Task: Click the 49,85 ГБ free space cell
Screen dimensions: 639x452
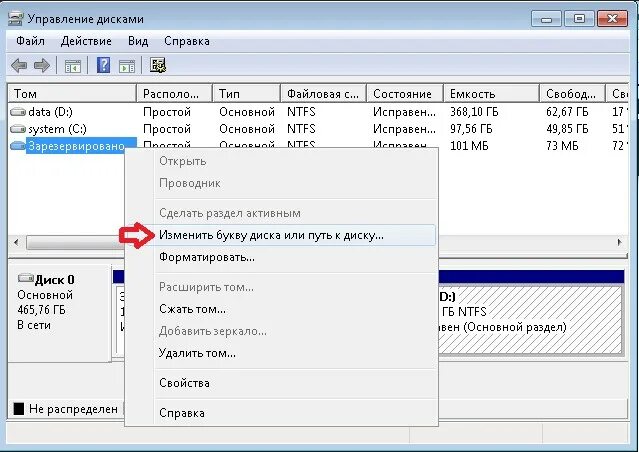Action: pyautogui.click(x=567, y=129)
